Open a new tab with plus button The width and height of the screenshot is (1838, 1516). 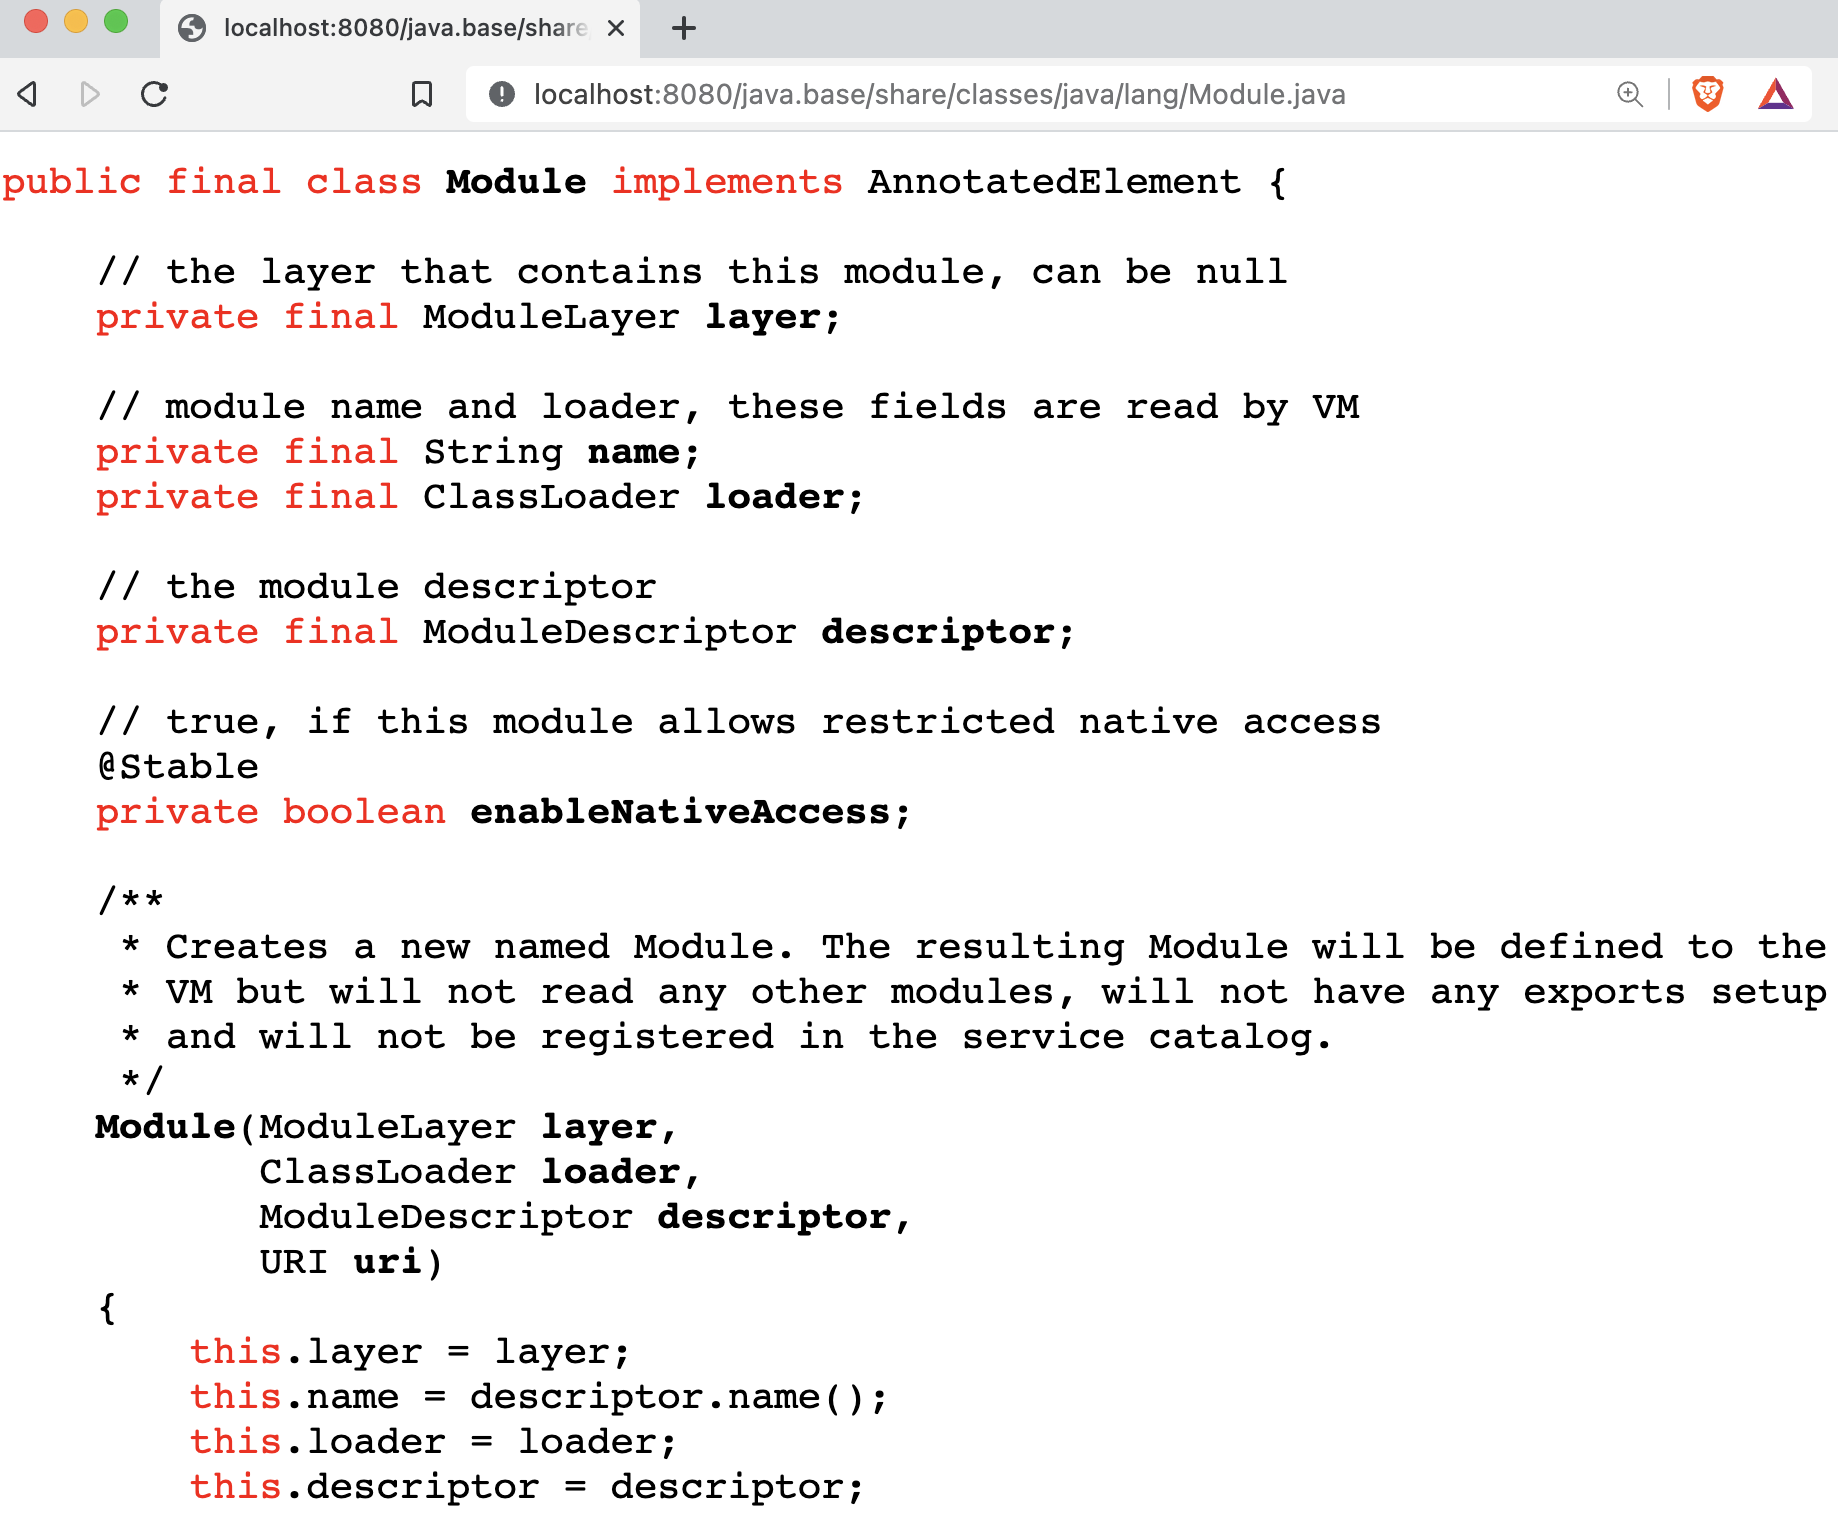(x=684, y=28)
